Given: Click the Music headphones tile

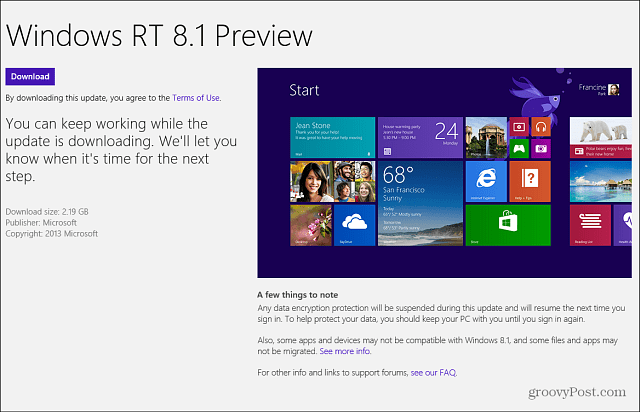Looking at the screenshot, I should click(541, 127).
